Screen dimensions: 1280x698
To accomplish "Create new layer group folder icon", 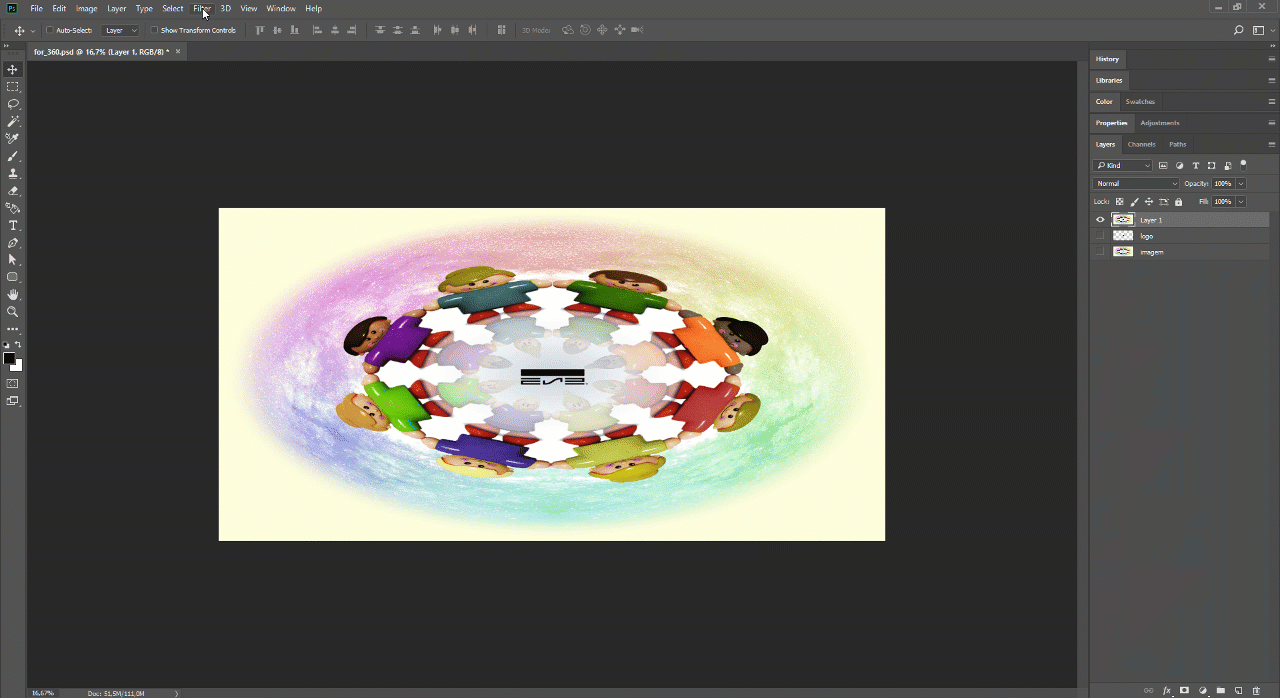I will point(1220,690).
